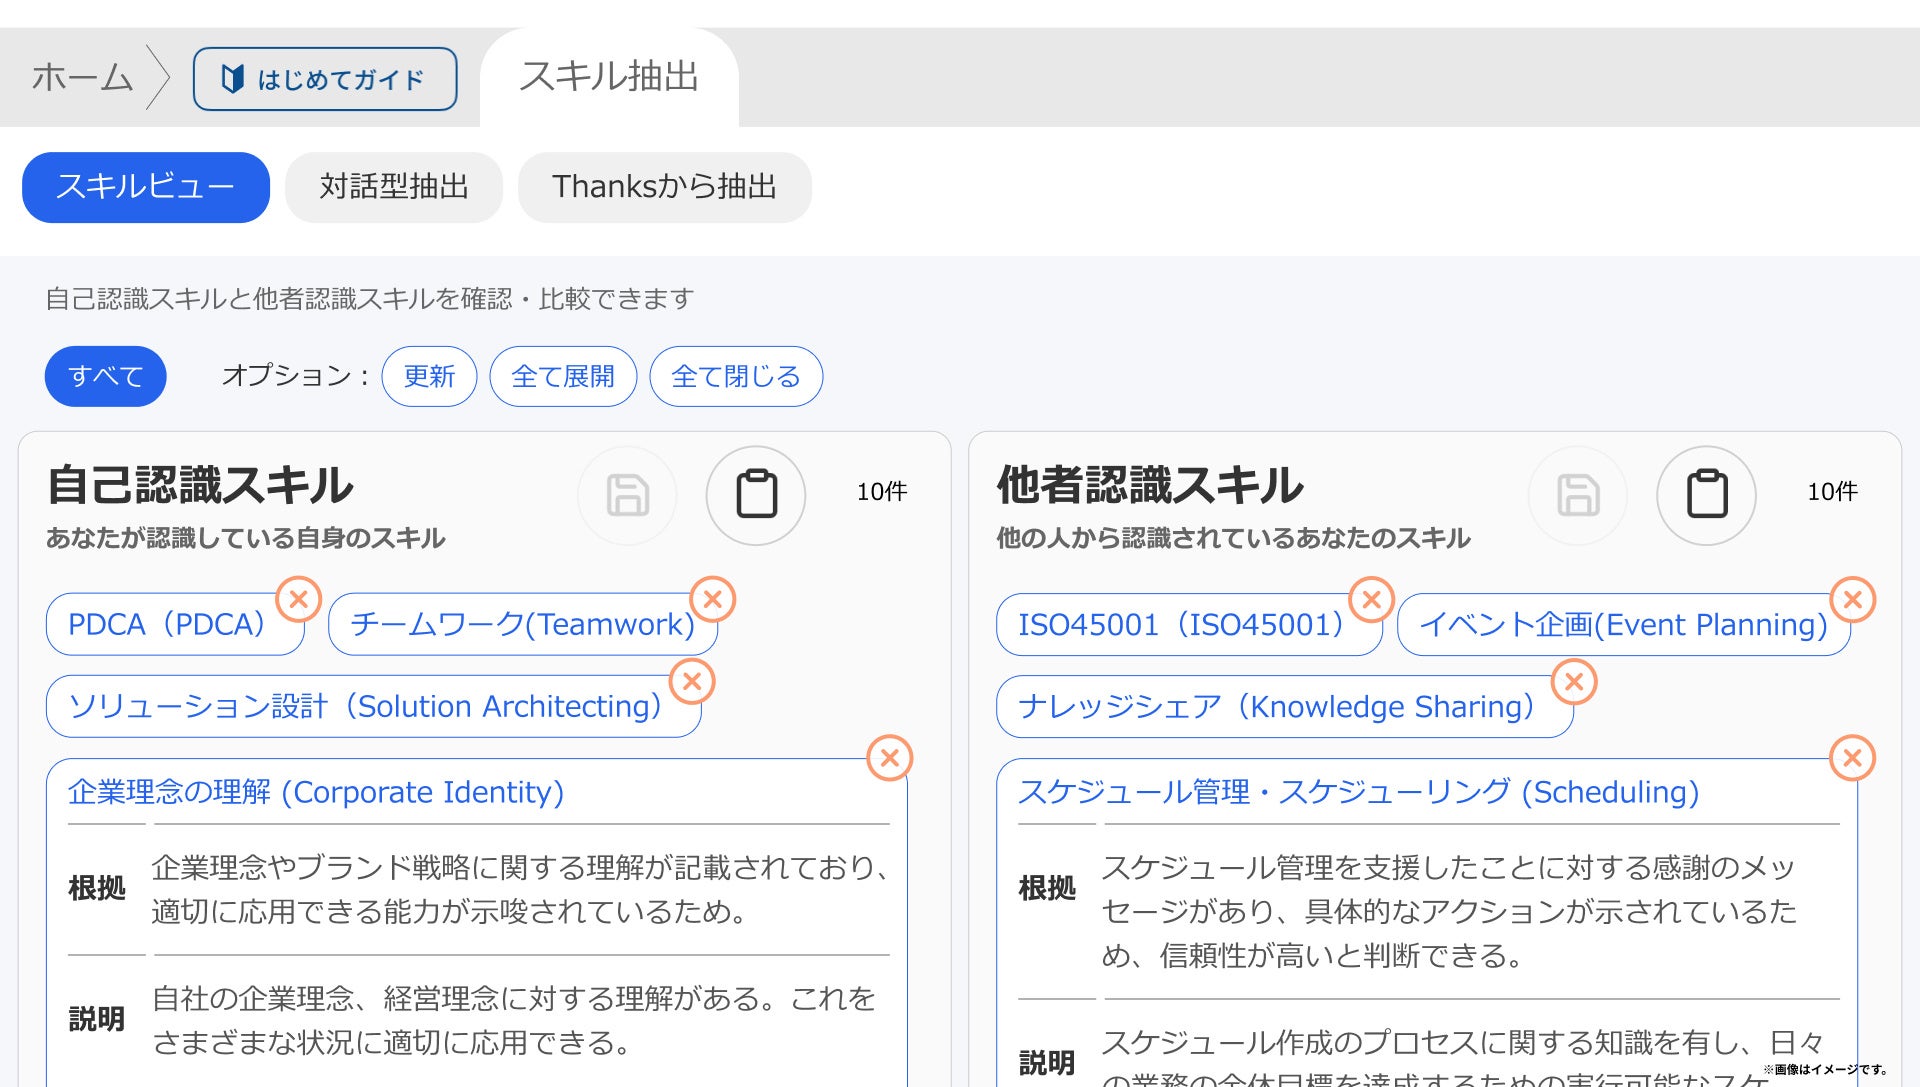1920x1087 pixels.
Task: Click clipboard icon in 自己認識スキル panel
Action: click(756, 495)
